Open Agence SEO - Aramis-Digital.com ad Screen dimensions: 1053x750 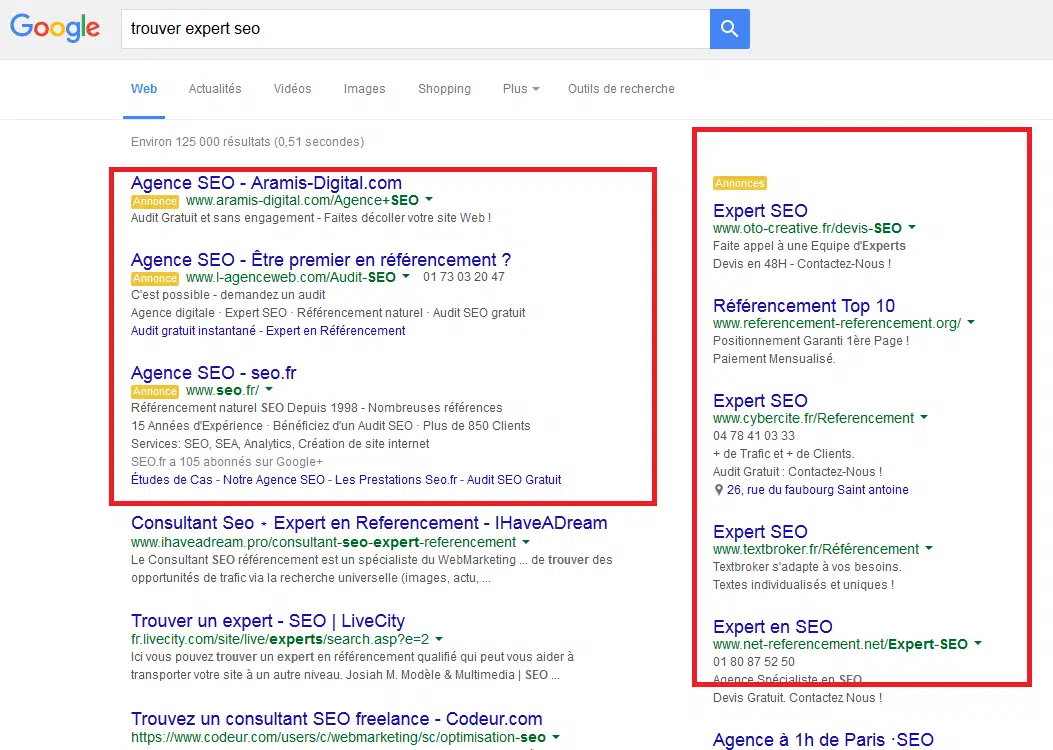tap(266, 183)
